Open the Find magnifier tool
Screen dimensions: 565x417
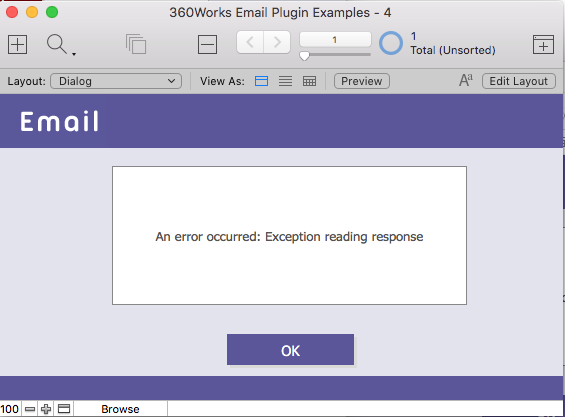[x=57, y=44]
